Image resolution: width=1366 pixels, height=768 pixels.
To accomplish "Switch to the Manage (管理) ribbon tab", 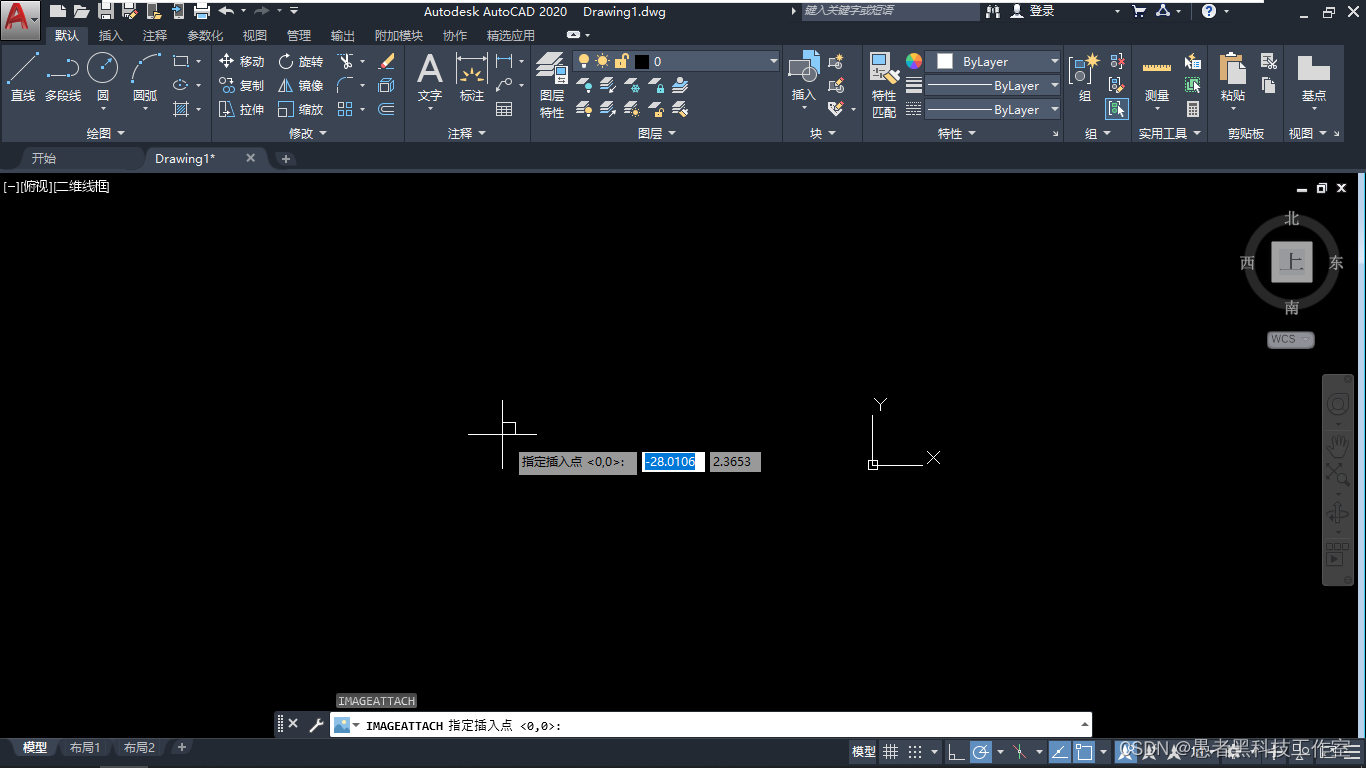I will tap(299, 35).
